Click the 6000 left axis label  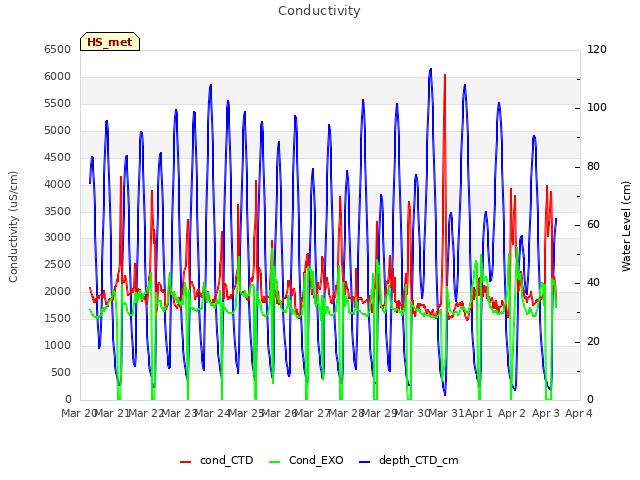click(58, 76)
